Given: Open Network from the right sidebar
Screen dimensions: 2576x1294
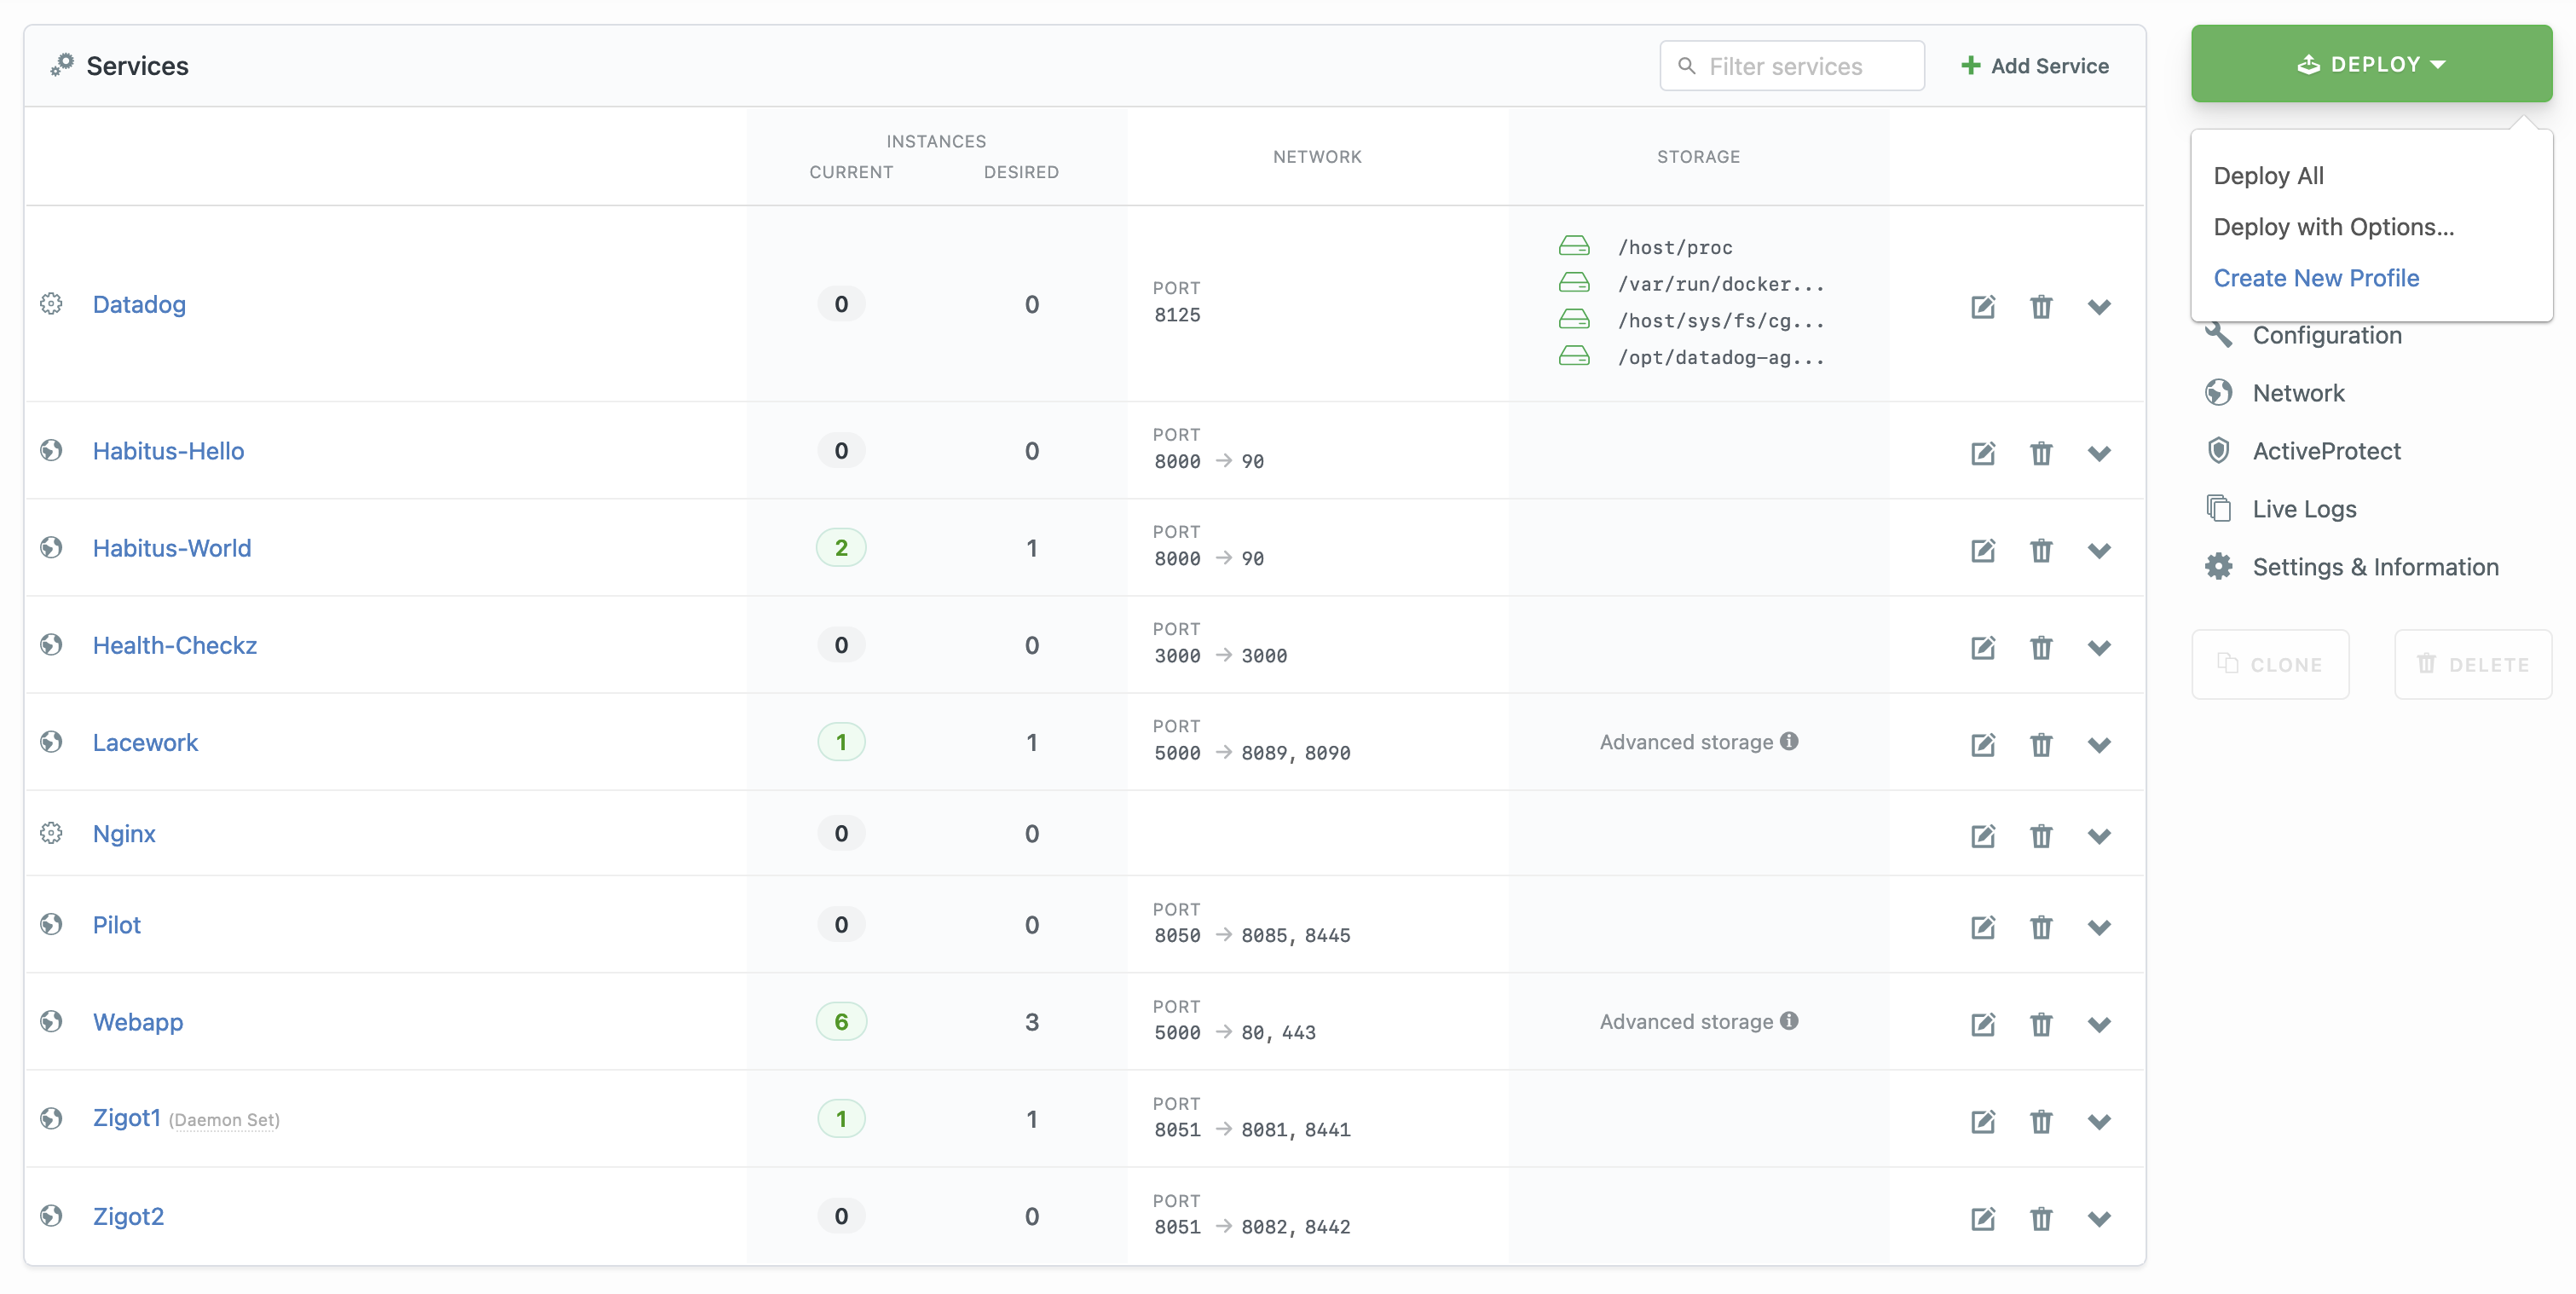Looking at the screenshot, I should click(2297, 392).
